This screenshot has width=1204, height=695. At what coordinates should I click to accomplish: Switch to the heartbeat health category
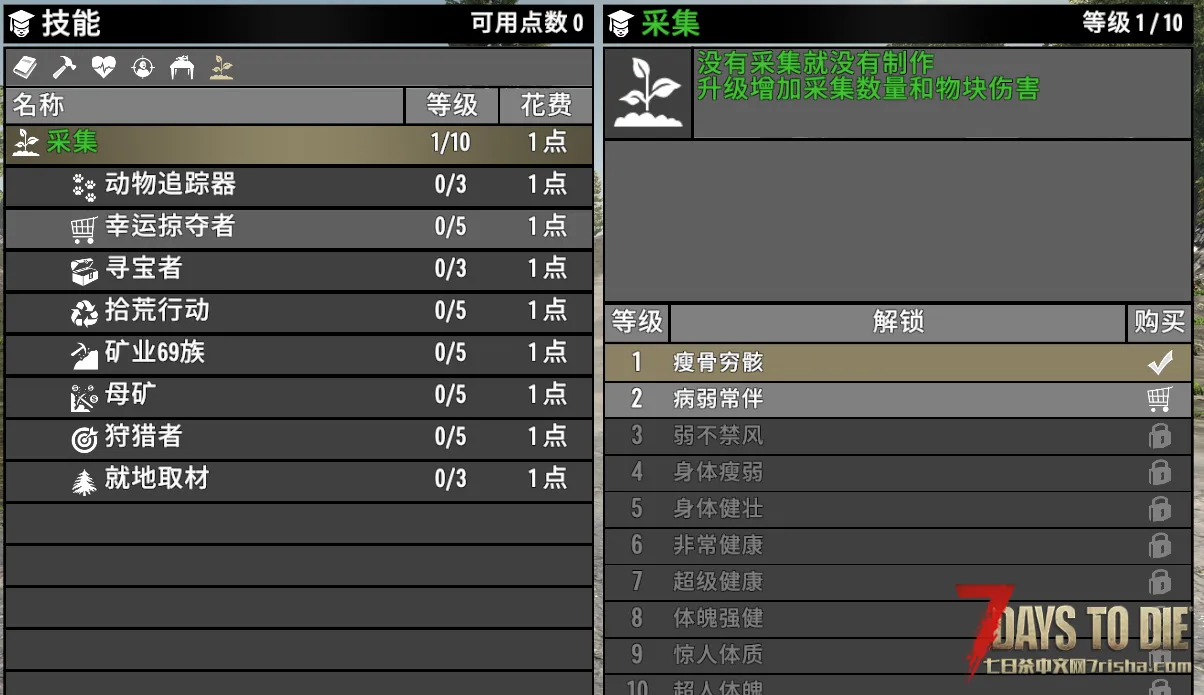104,67
